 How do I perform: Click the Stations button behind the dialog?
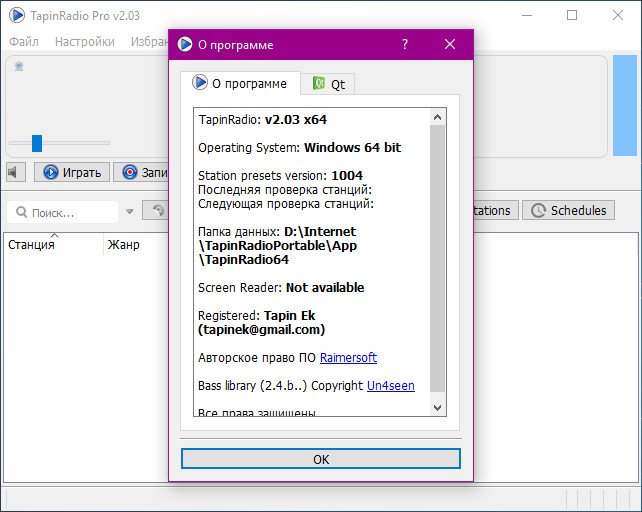[x=496, y=210]
